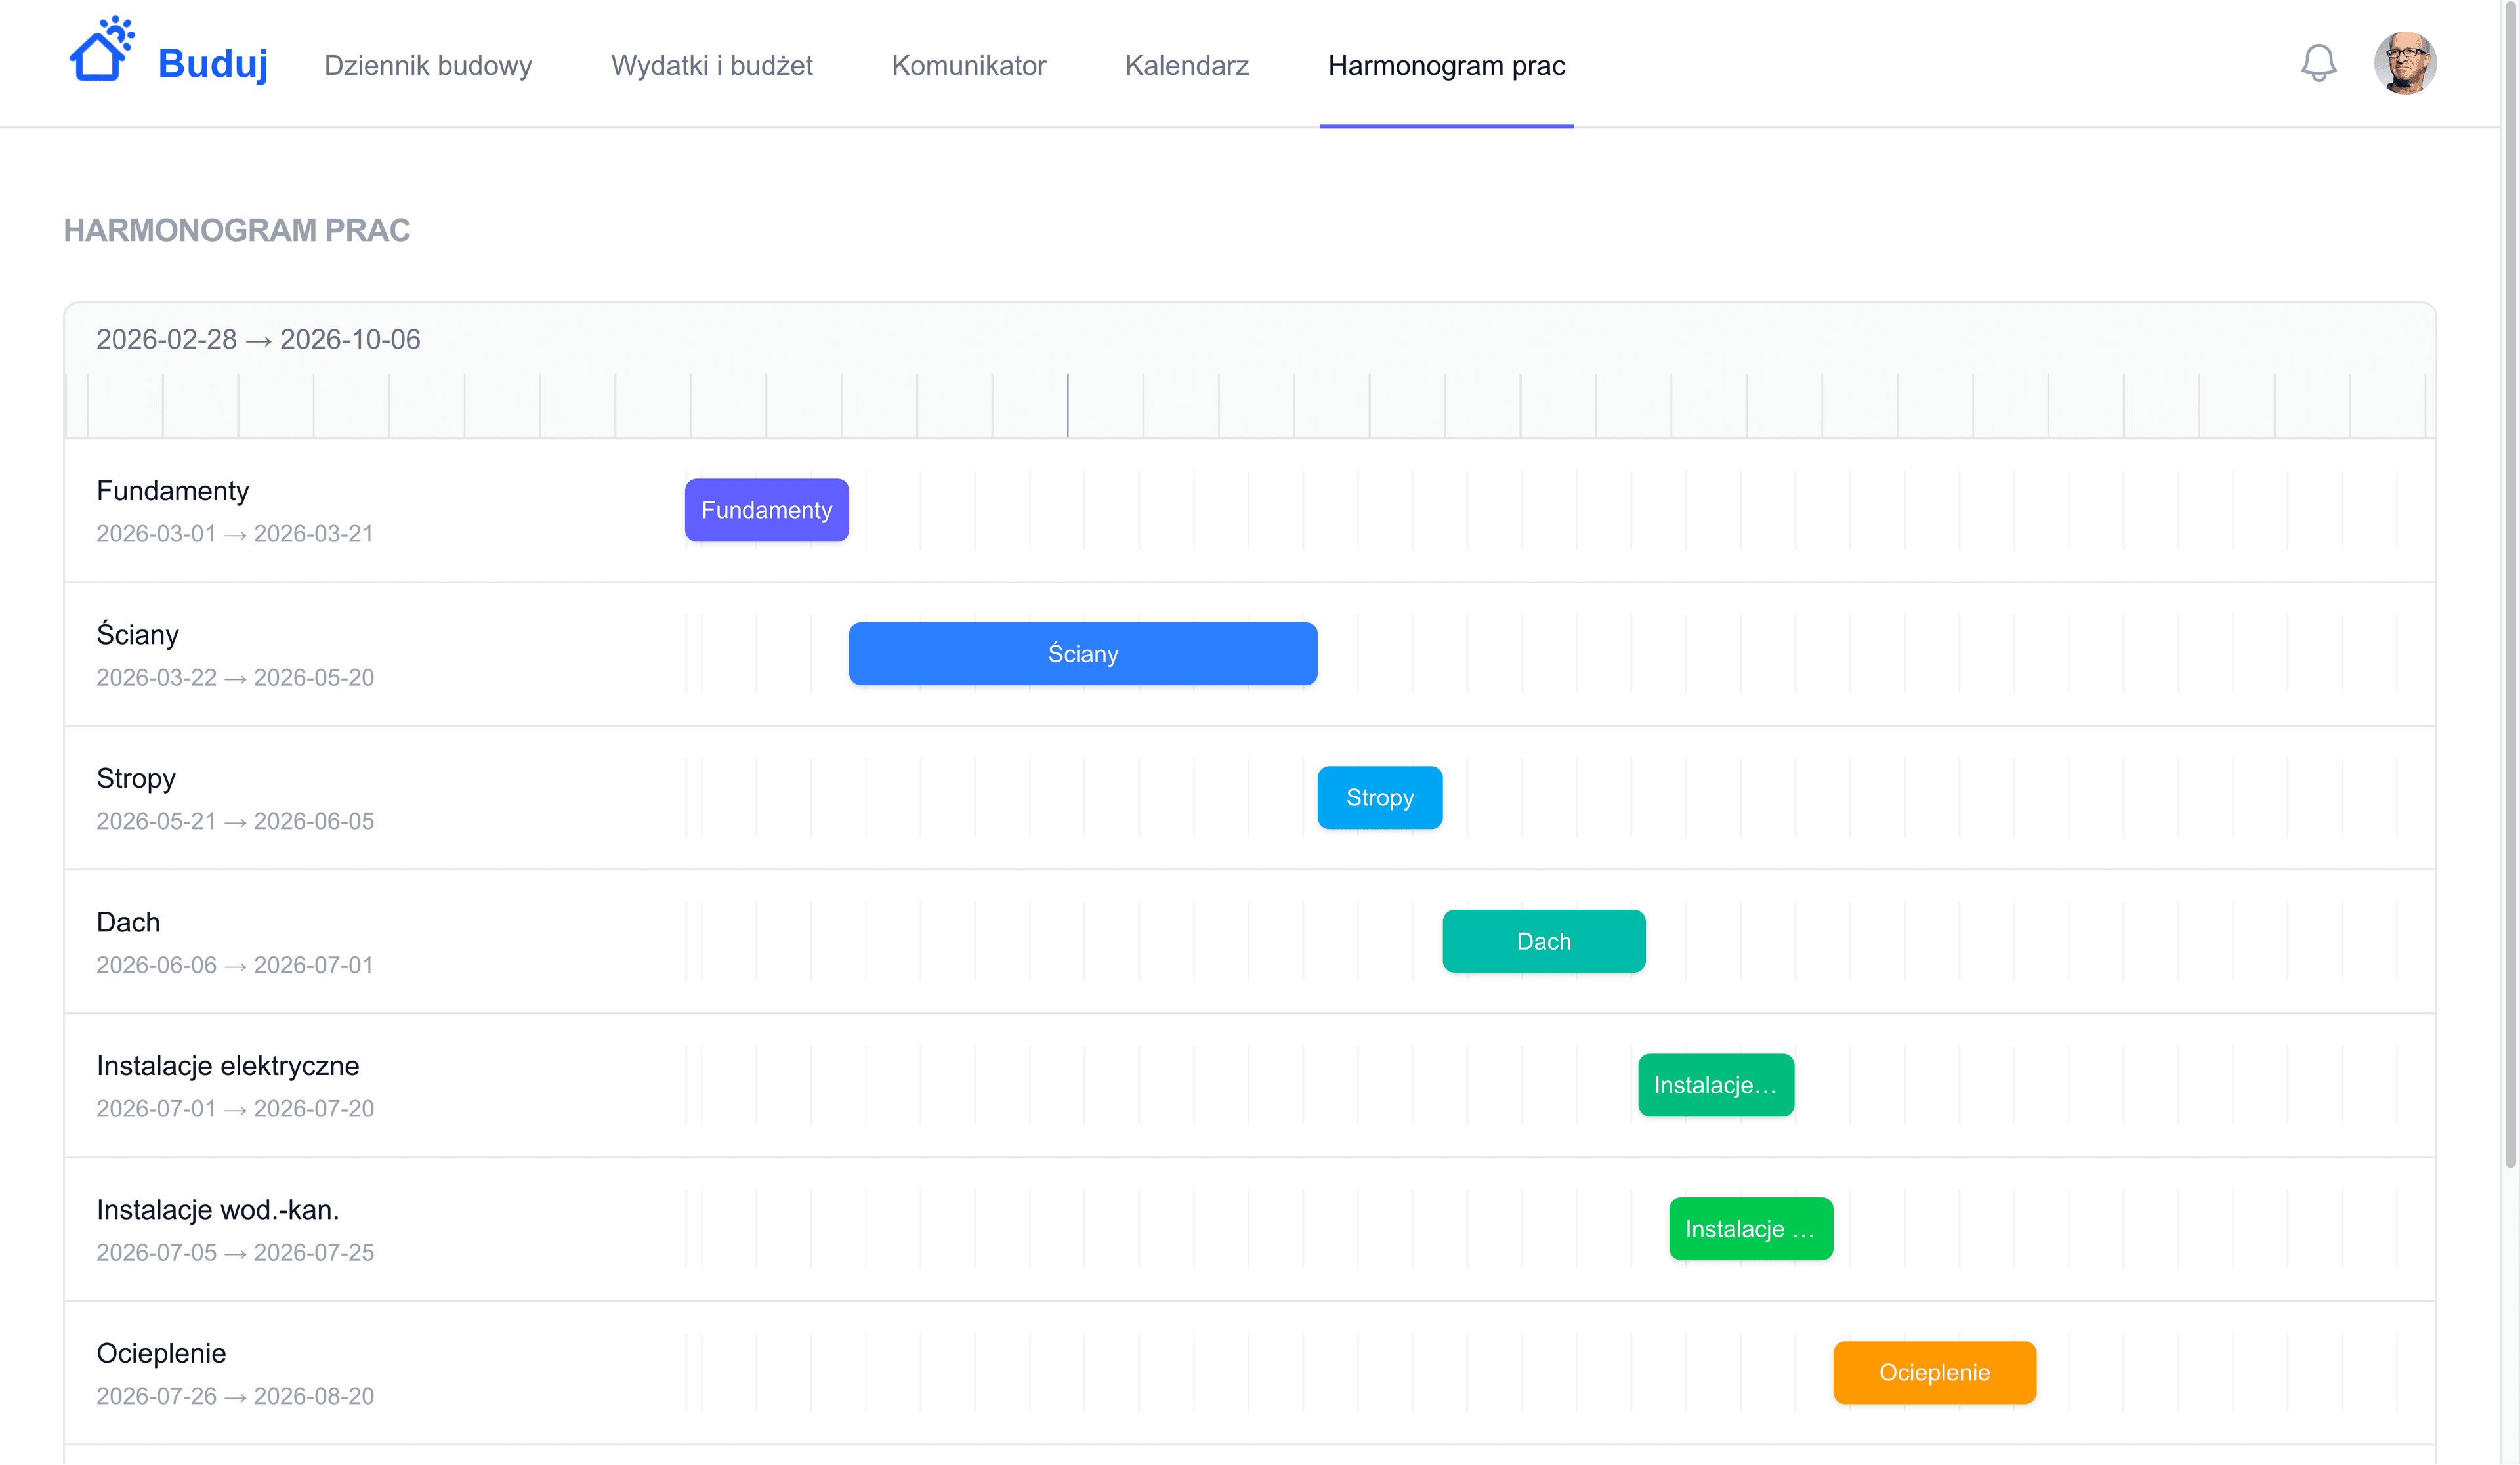Click the teal Dach bar
The height and width of the screenshot is (1465, 2520).
tap(1543, 941)
